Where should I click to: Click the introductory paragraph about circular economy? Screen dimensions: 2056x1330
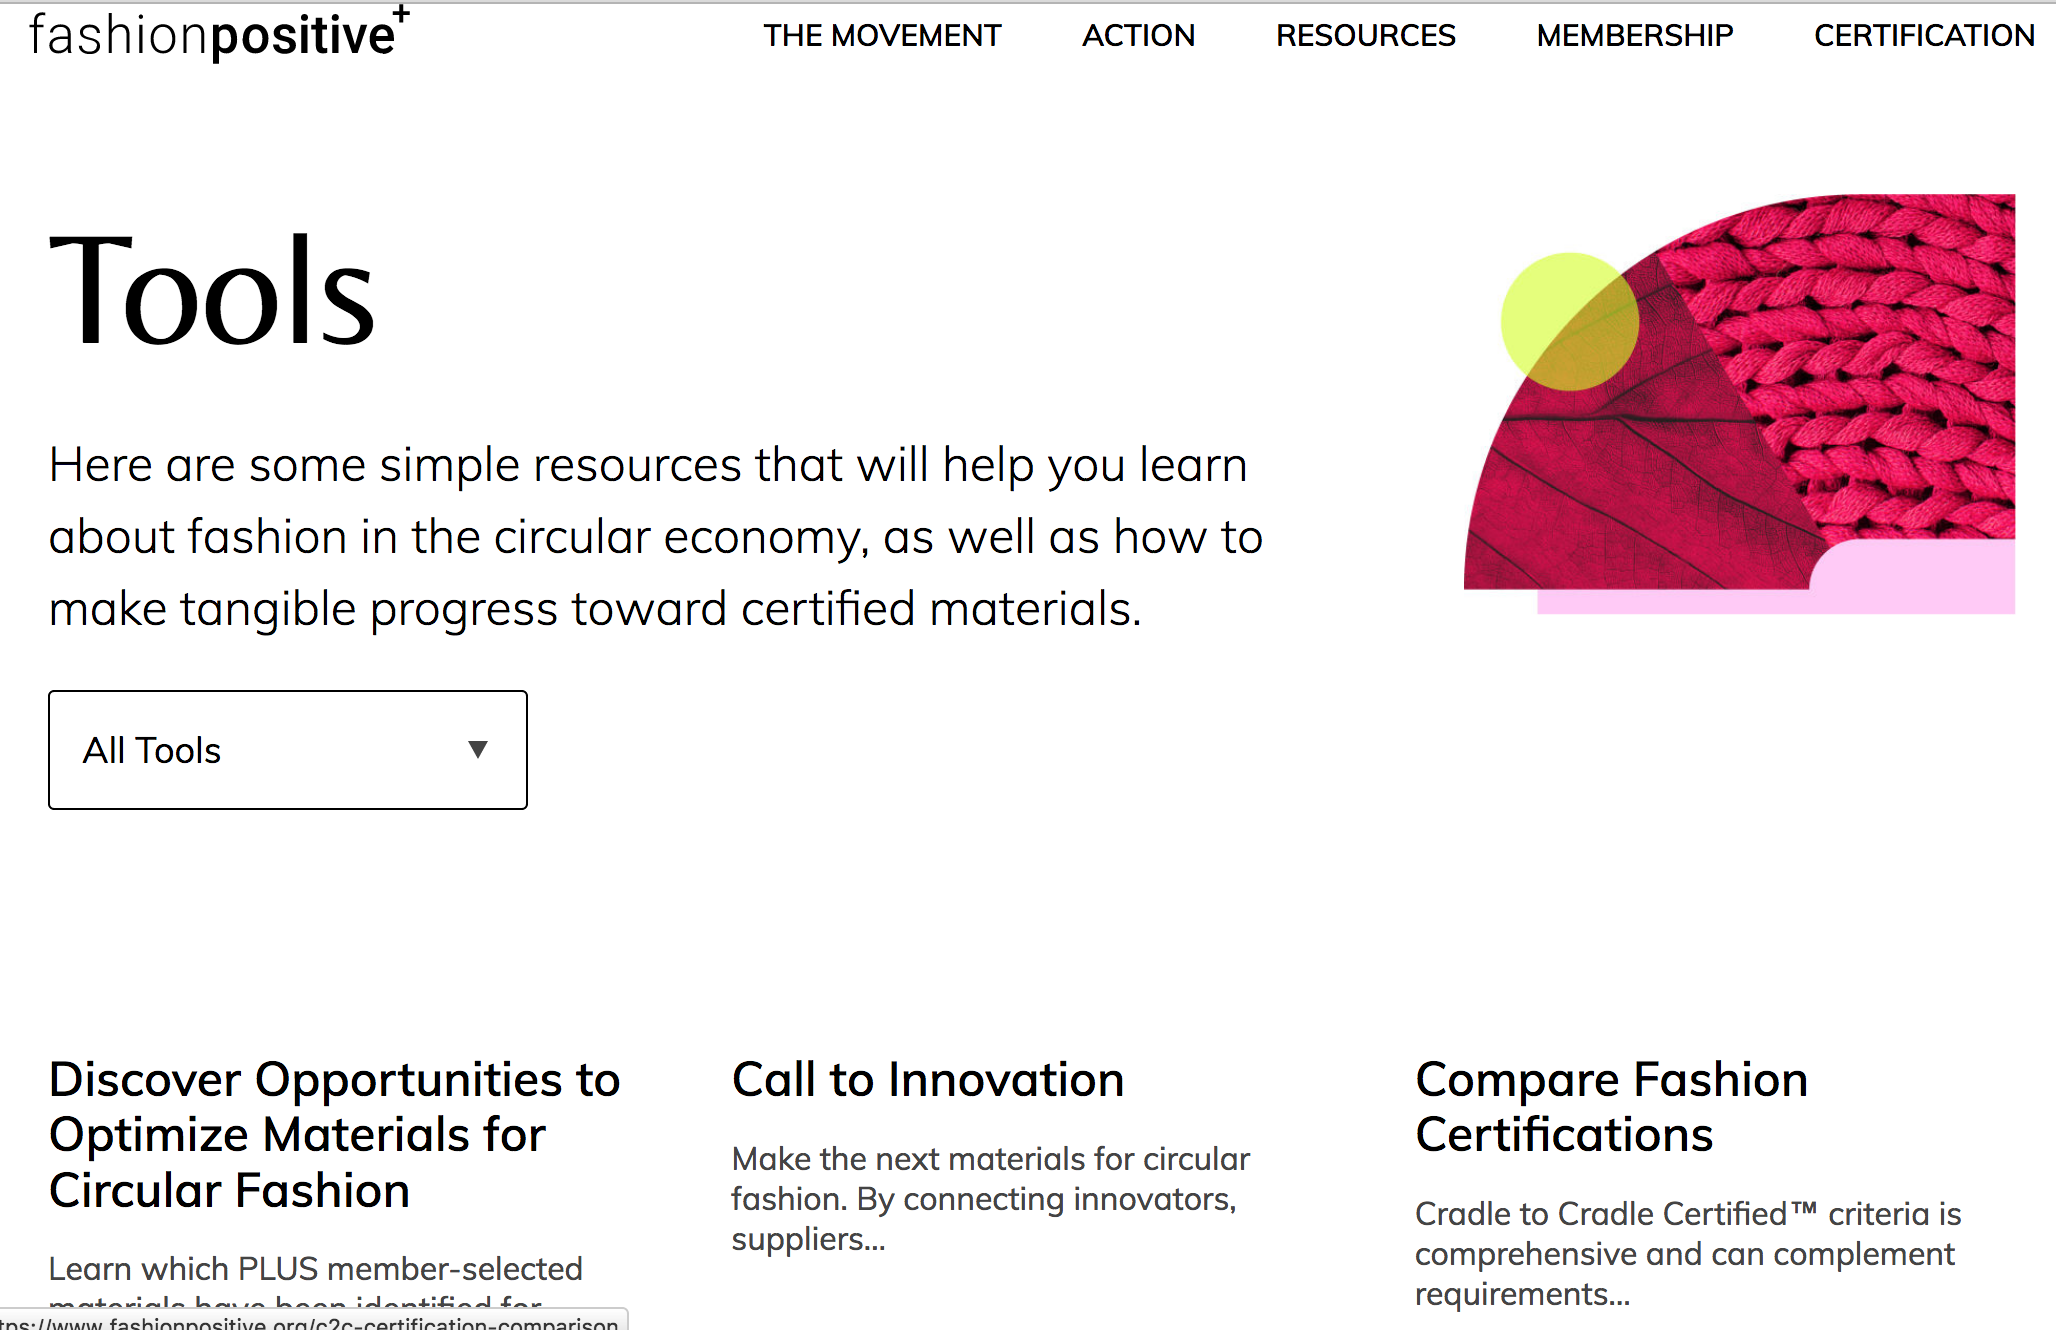[x=655, y=537]
